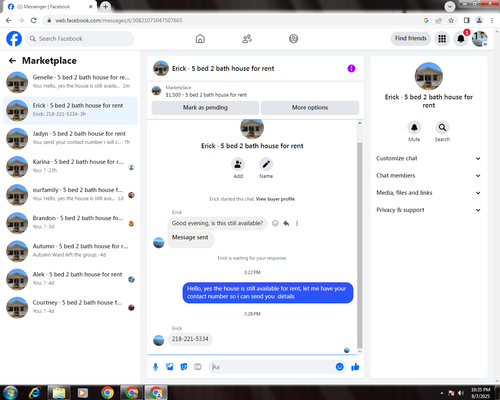The height and width of the screenshot is (400, 500).
Task: Expand Media, files and links section
Action: 429,193
